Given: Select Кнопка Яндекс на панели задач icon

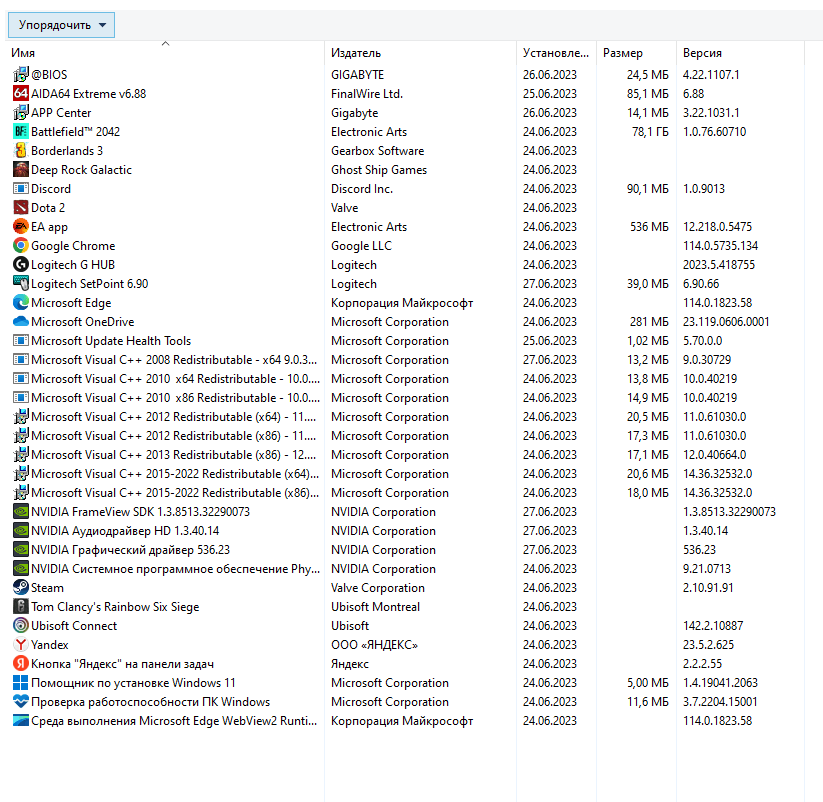Looking at the screenshot, I should [20, 663].
